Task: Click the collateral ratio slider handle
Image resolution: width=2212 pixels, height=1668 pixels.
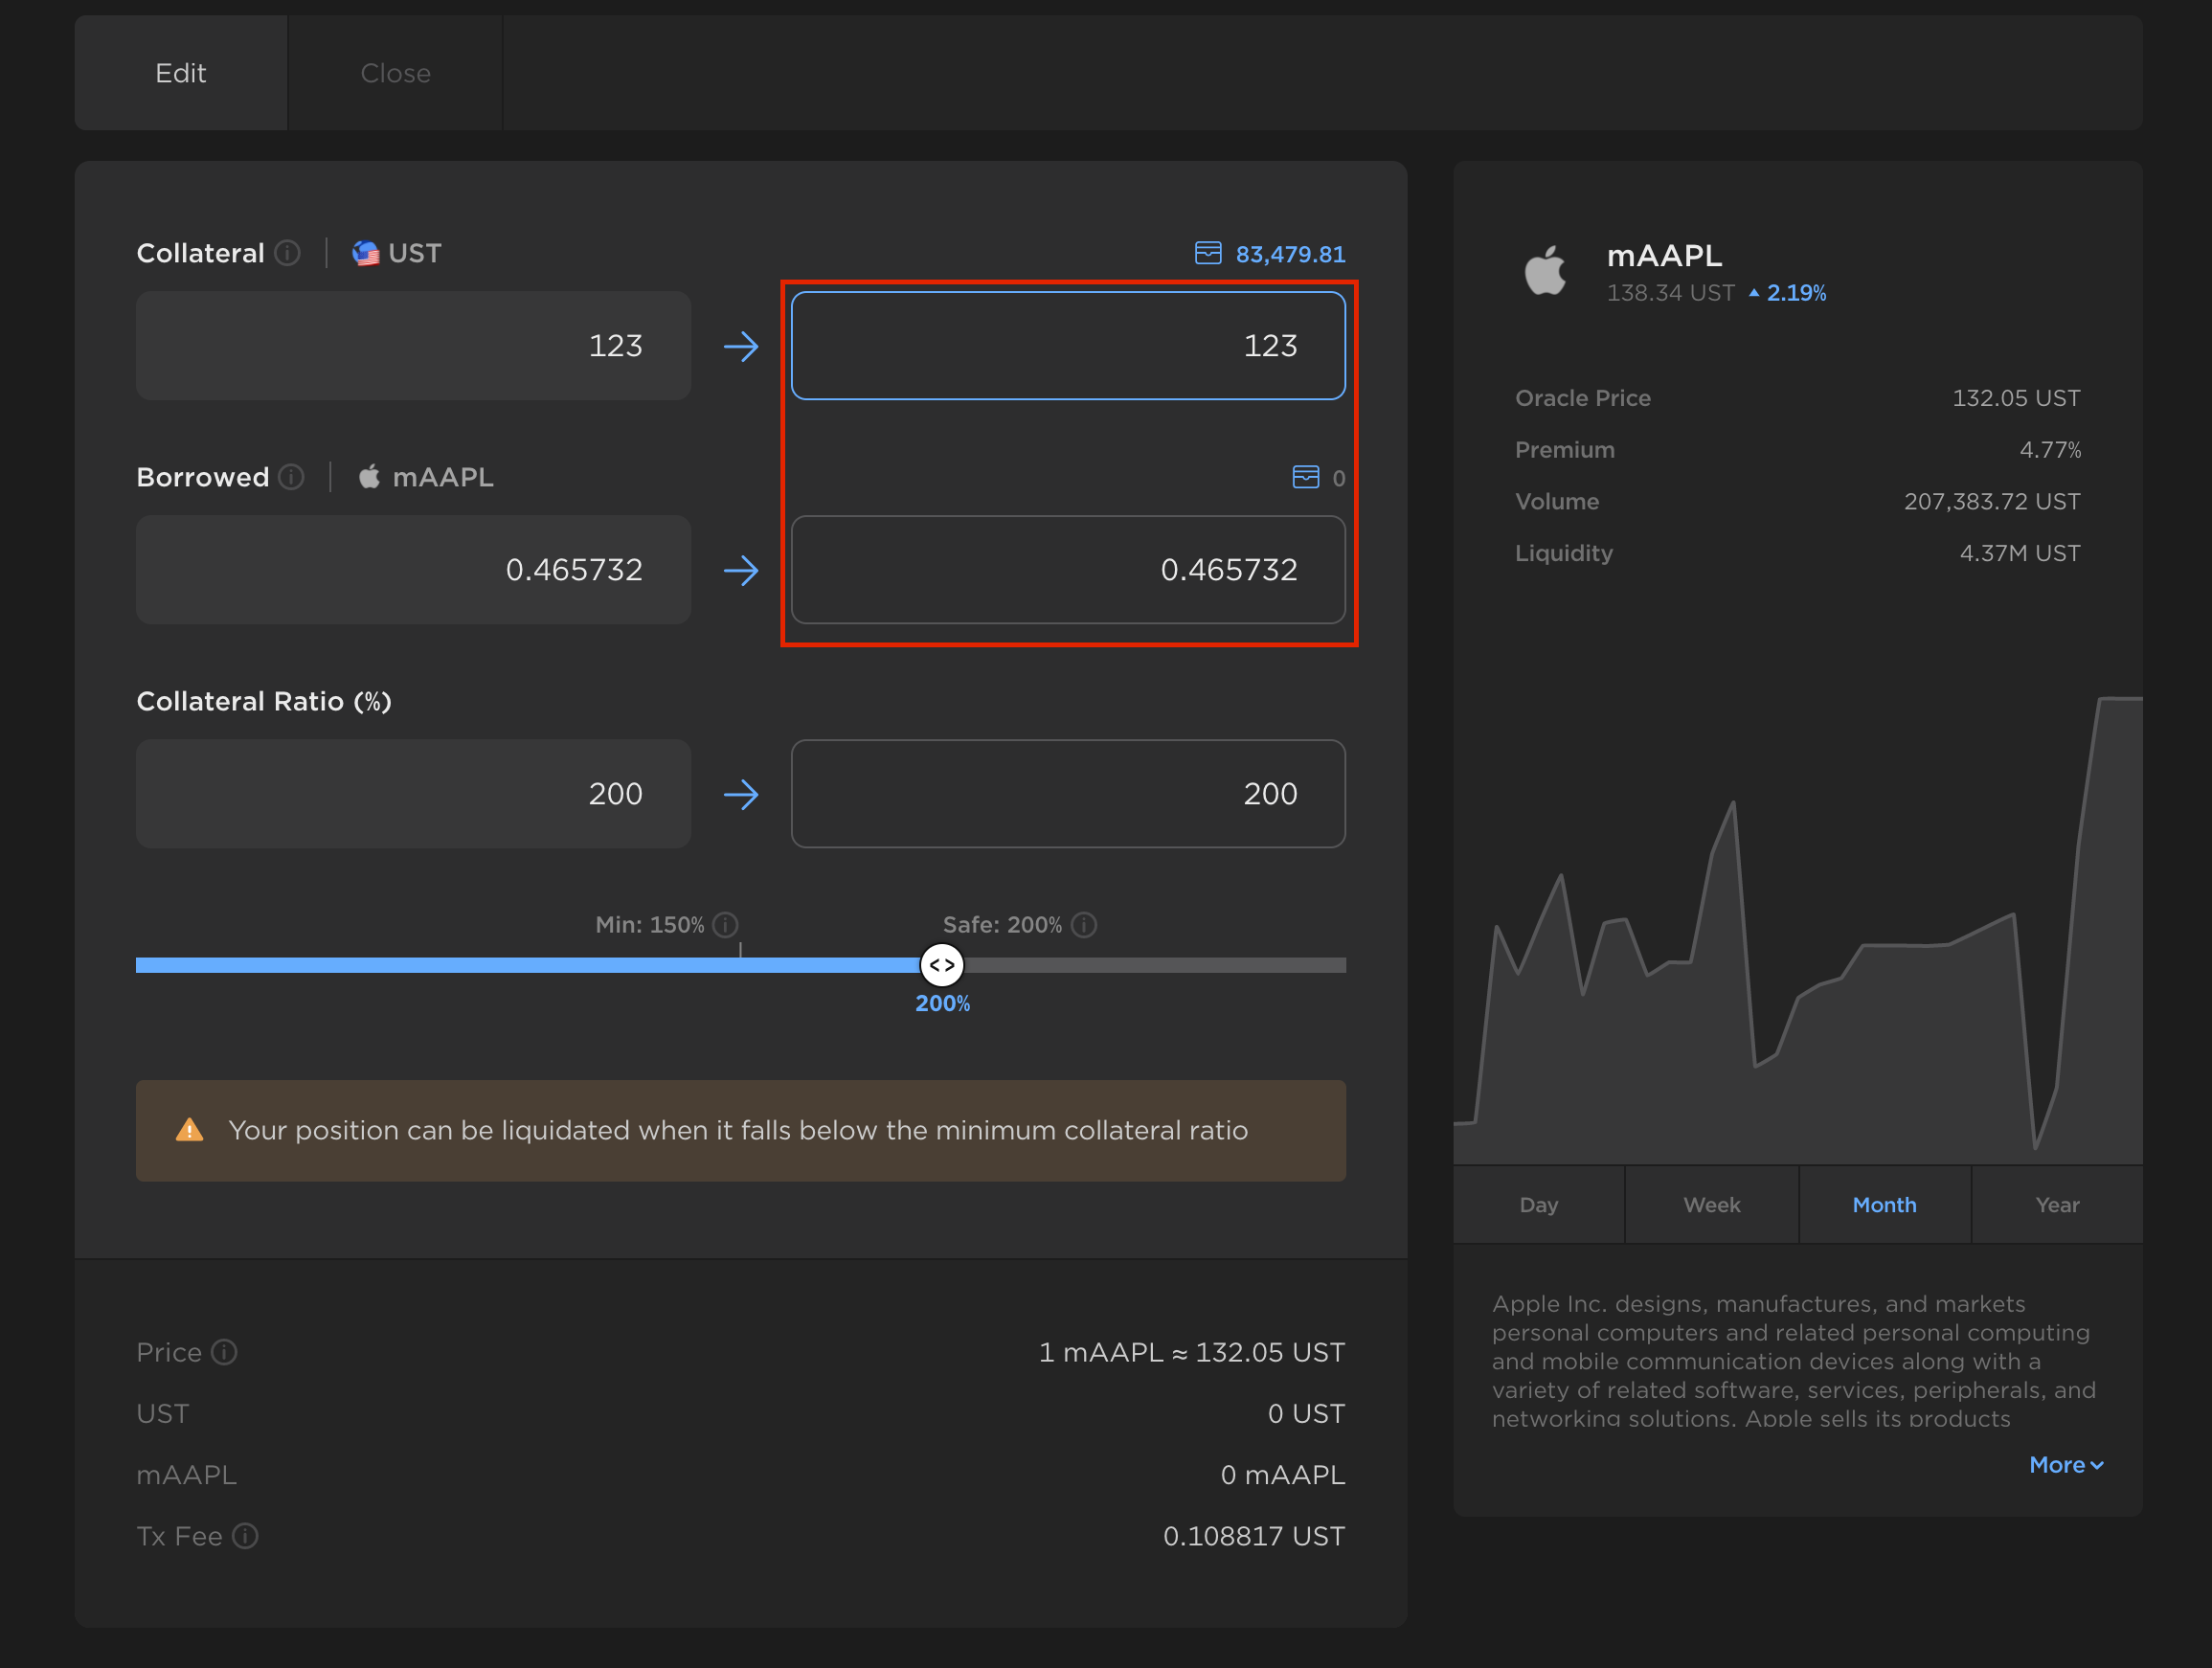Action: click(x=941, y=965)
